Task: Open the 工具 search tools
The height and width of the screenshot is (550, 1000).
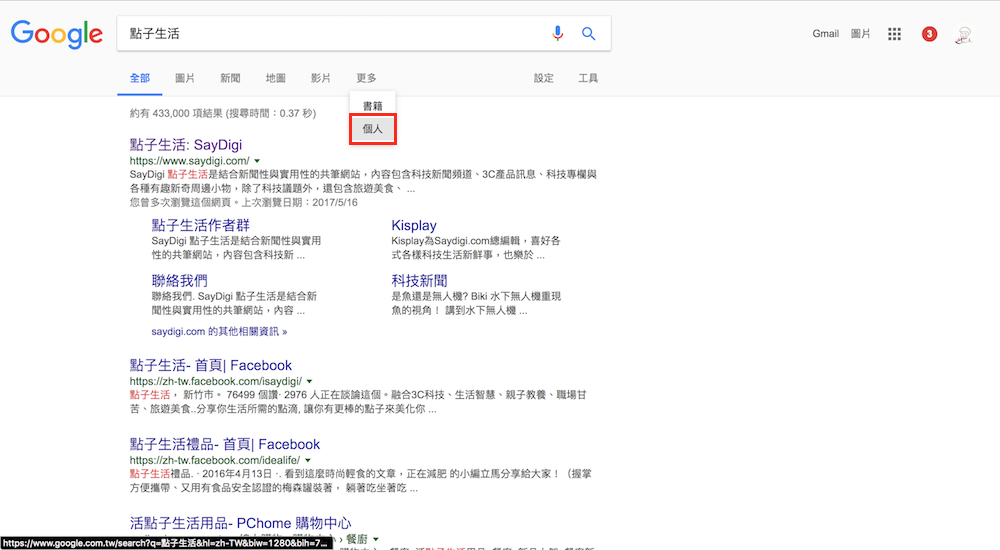Action: point(588,78)
